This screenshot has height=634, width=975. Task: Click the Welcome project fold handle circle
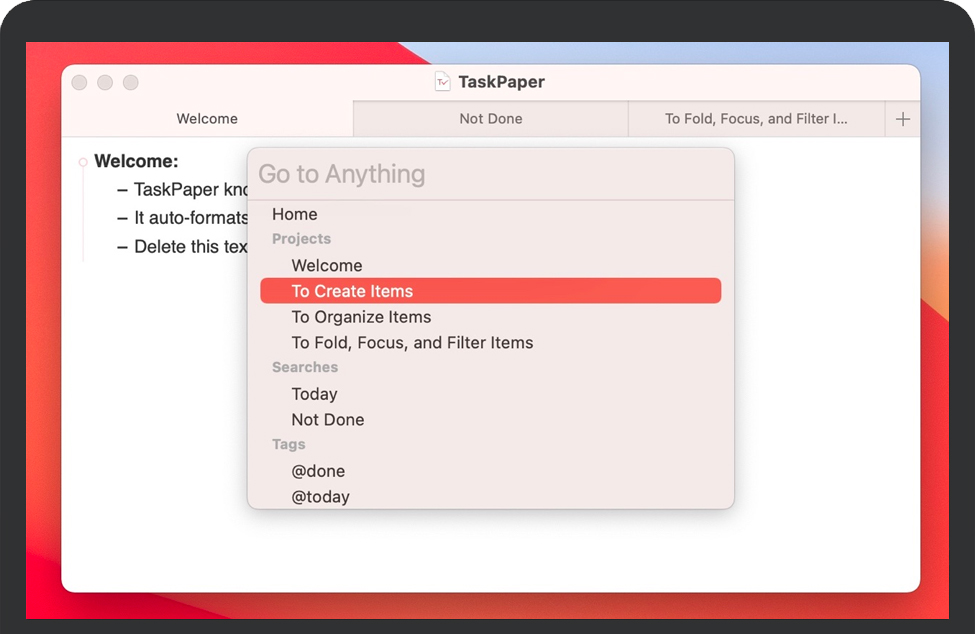83,162
